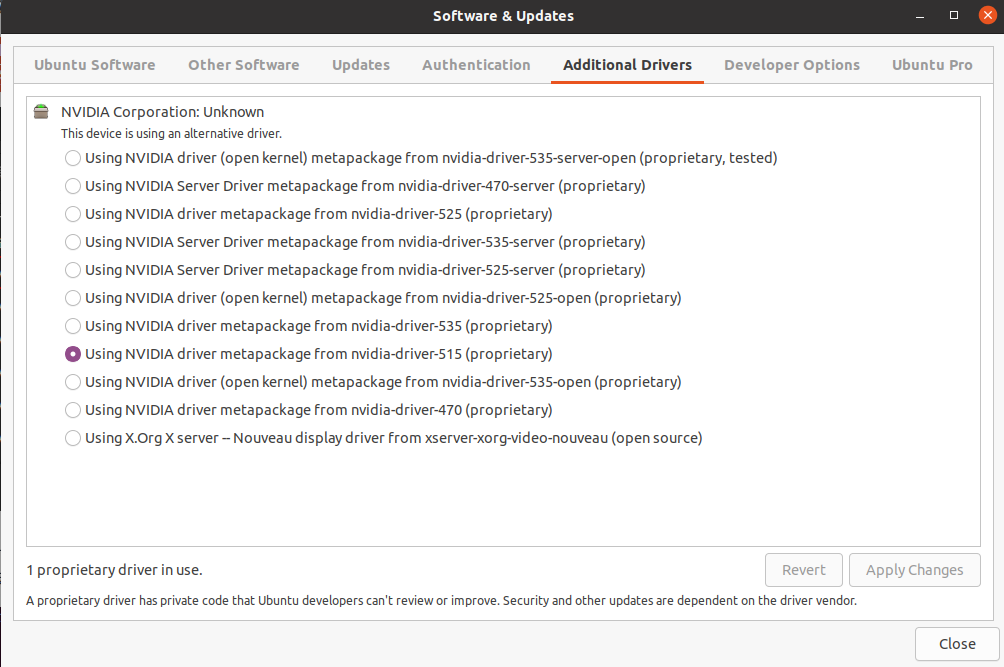The height and width of the screenshot is (667, 1004).
Task: Choose nvidia-driver-470 (proprietary) radio button
Action: click(x=73, y=410)
